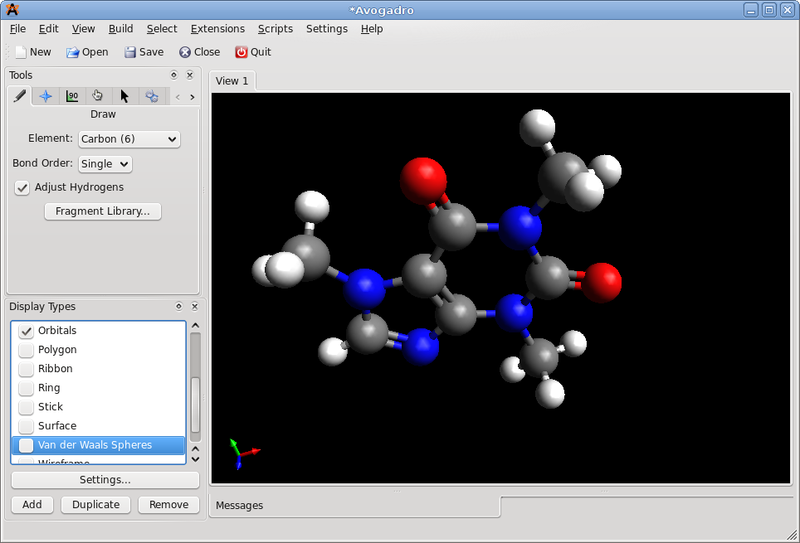Uncheck the Adjust Hydrogens checkbox
The width and height of the screenshot is (800, 543).
tap(22, 187)
